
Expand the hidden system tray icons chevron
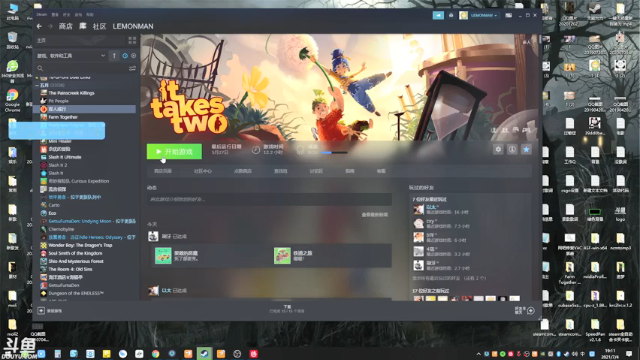click(478, 354)
